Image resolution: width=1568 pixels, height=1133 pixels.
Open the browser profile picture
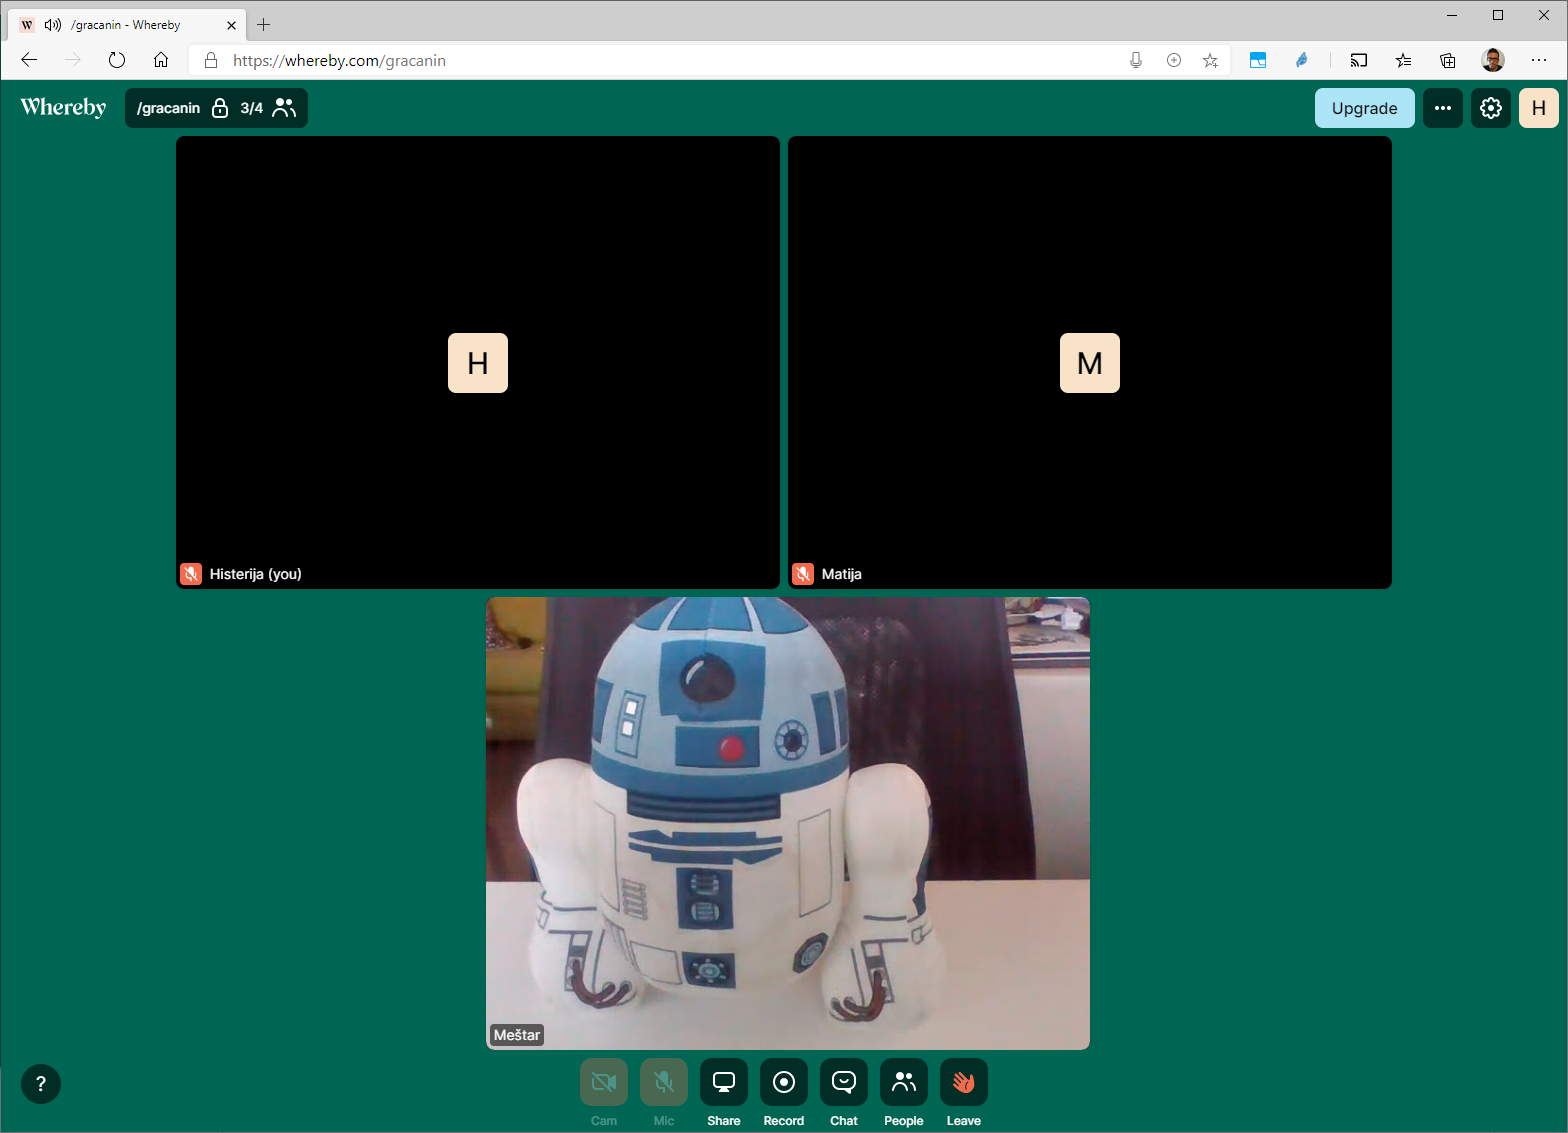(1493, 60)
